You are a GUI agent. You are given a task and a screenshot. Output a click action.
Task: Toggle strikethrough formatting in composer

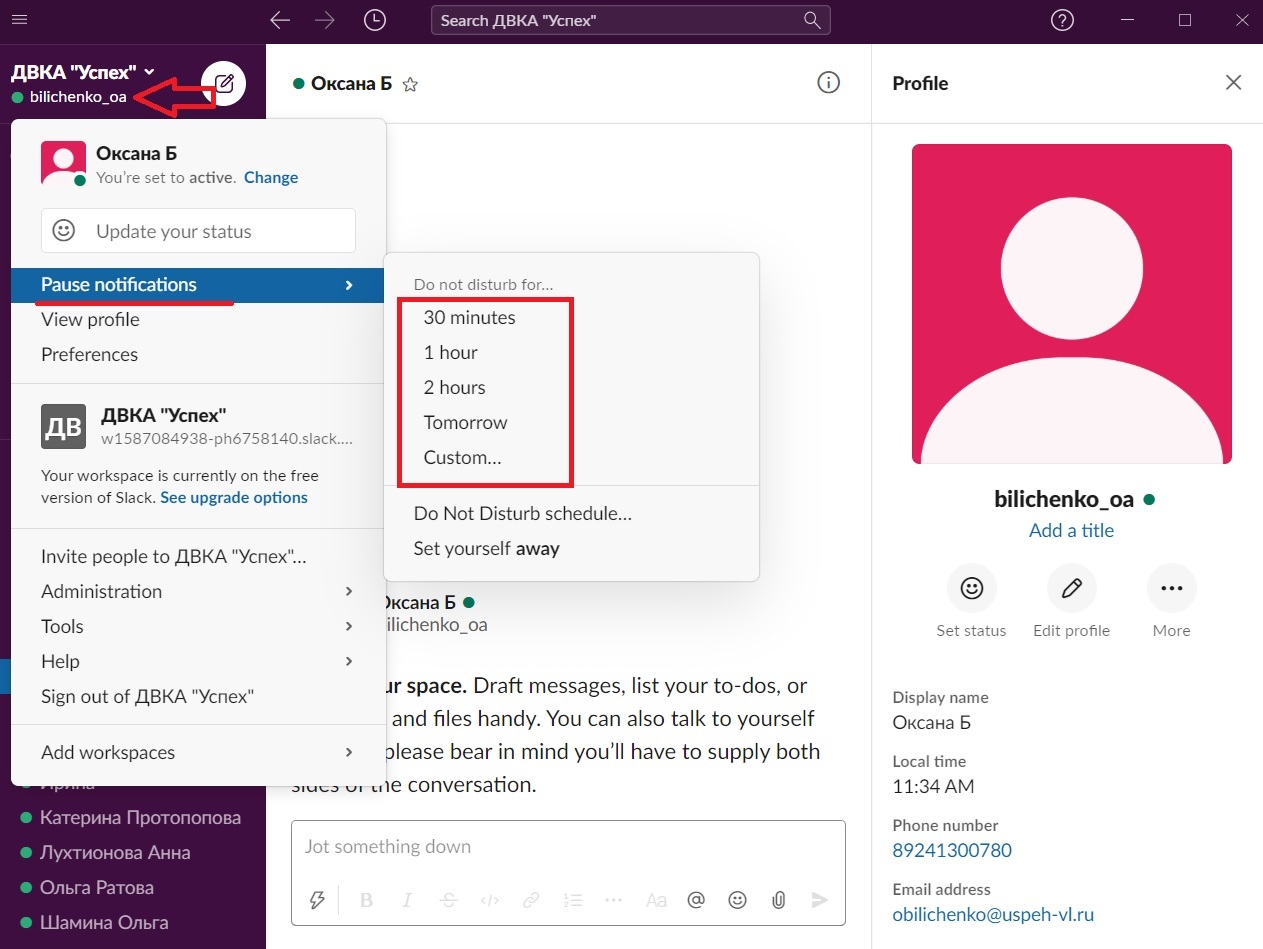448,900
